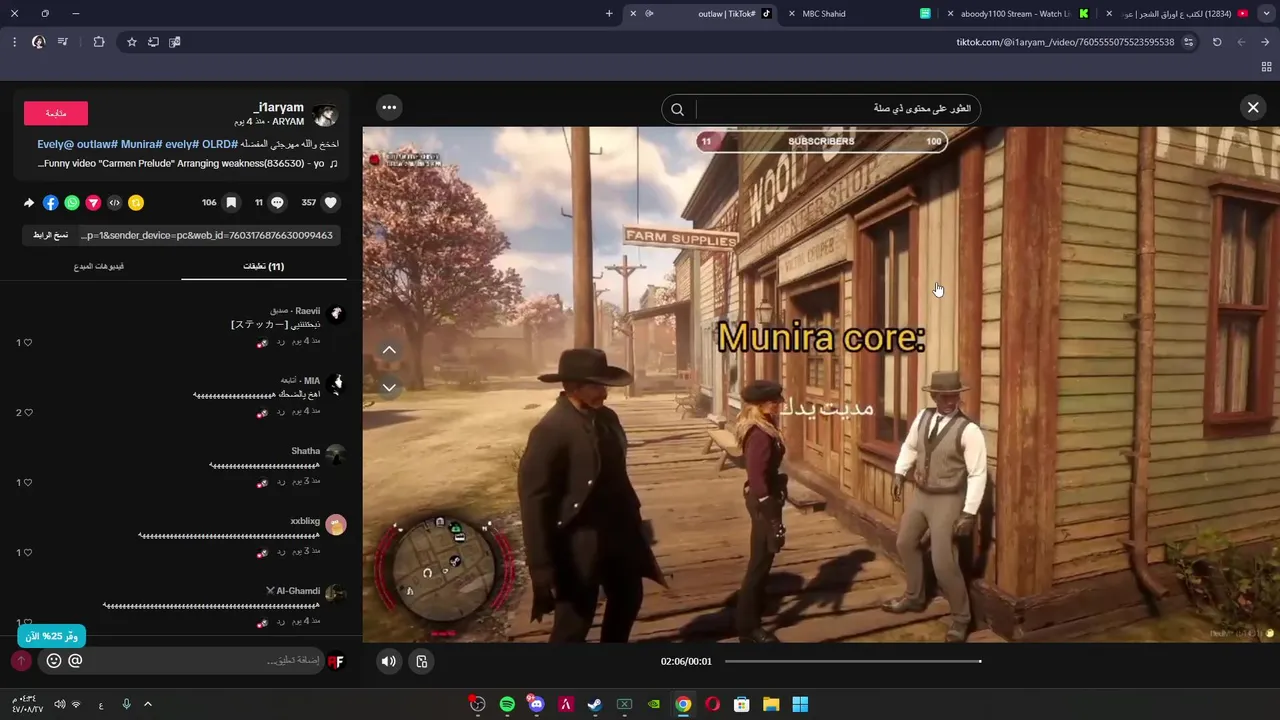Image resolution: width=1280 pixels, height=720 pixels.
Task: Like the video with the heart icon
Action: tap(331, 202)
